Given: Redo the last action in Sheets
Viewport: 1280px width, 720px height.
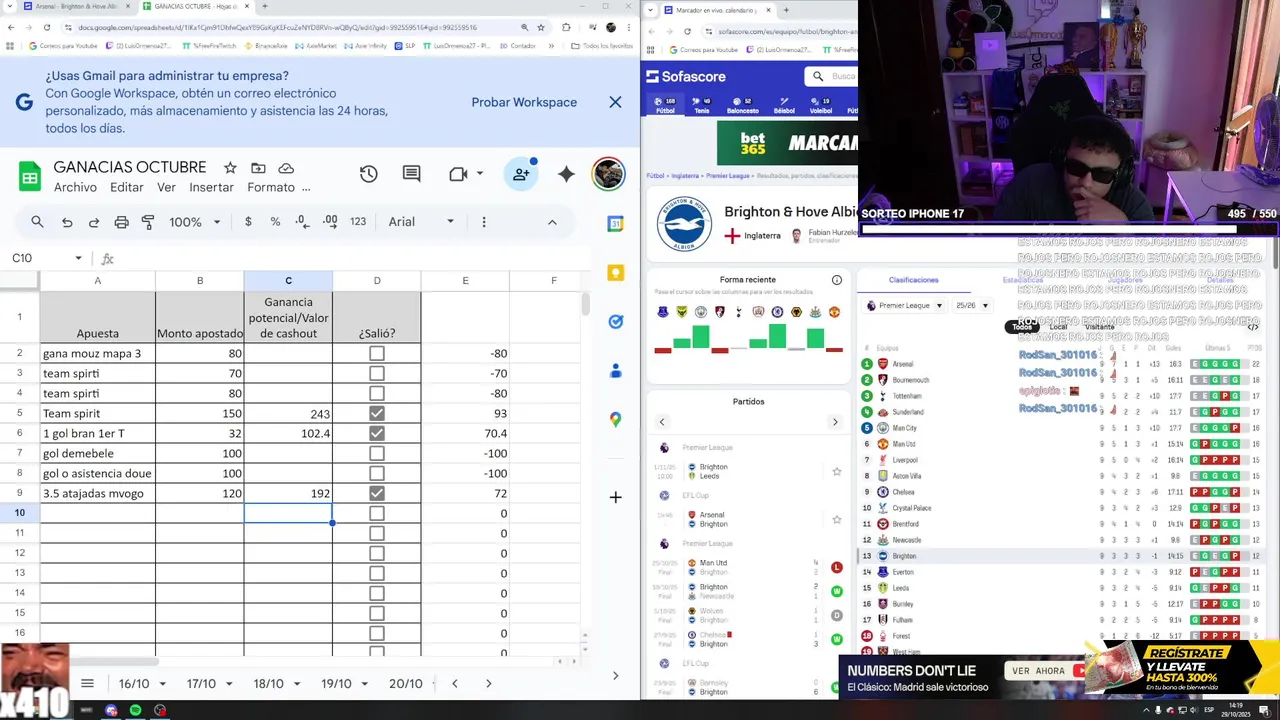Looking at the screenshot, I should [94, 222].
